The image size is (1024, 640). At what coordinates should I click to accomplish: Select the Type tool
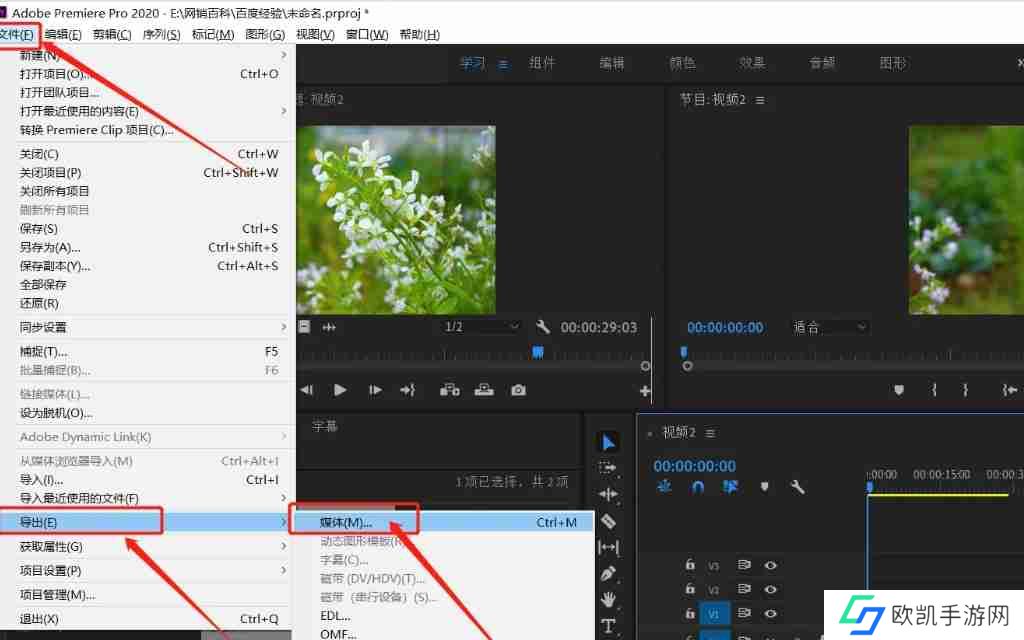[608, 624]
